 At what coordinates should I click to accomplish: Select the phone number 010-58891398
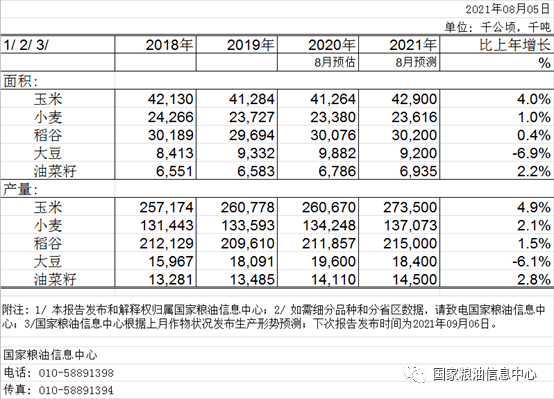click(x=76, y=373)
